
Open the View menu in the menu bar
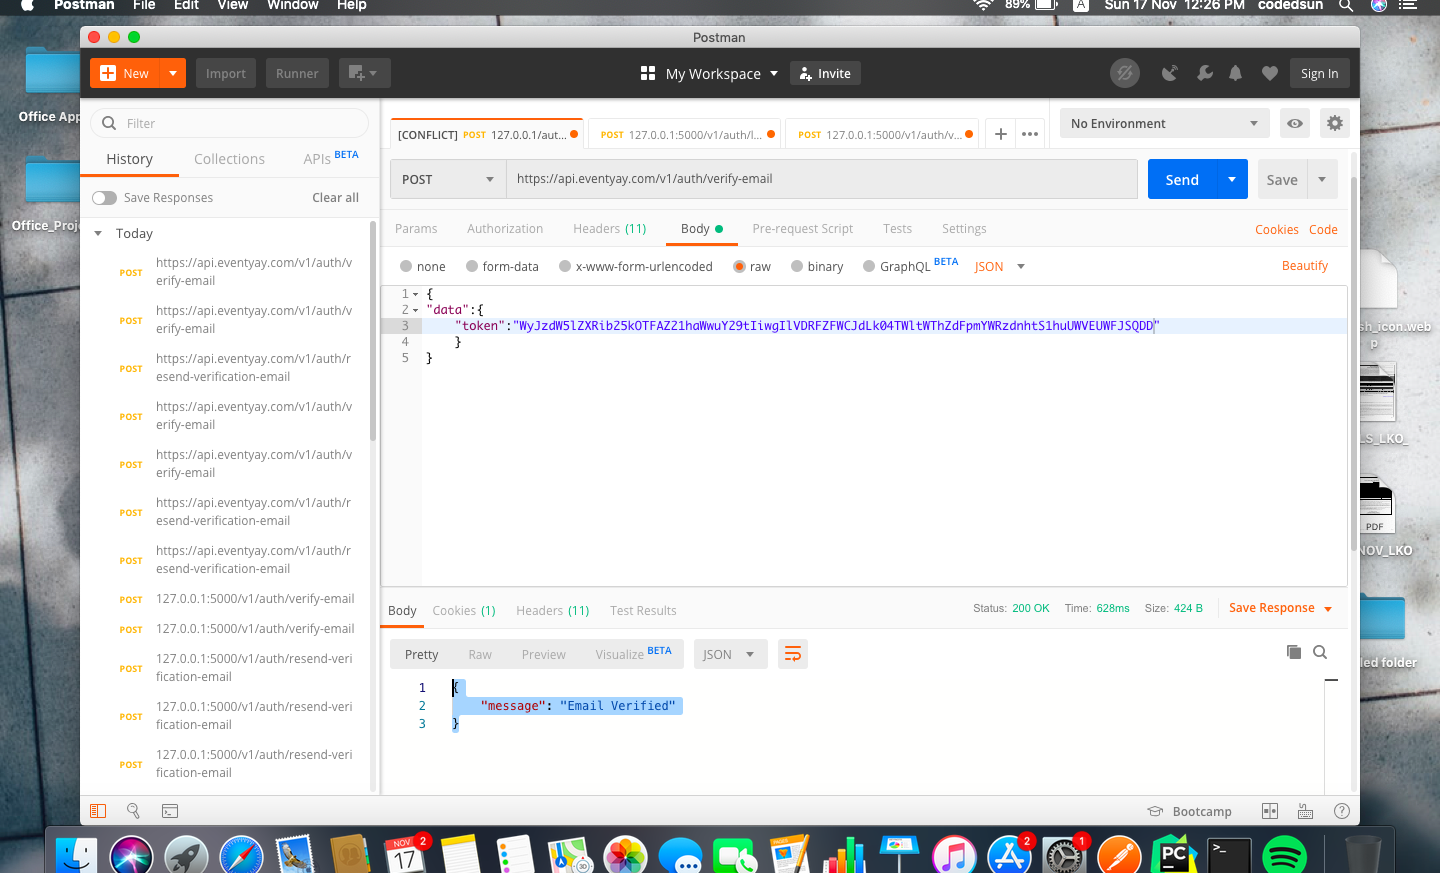[232, 5]
